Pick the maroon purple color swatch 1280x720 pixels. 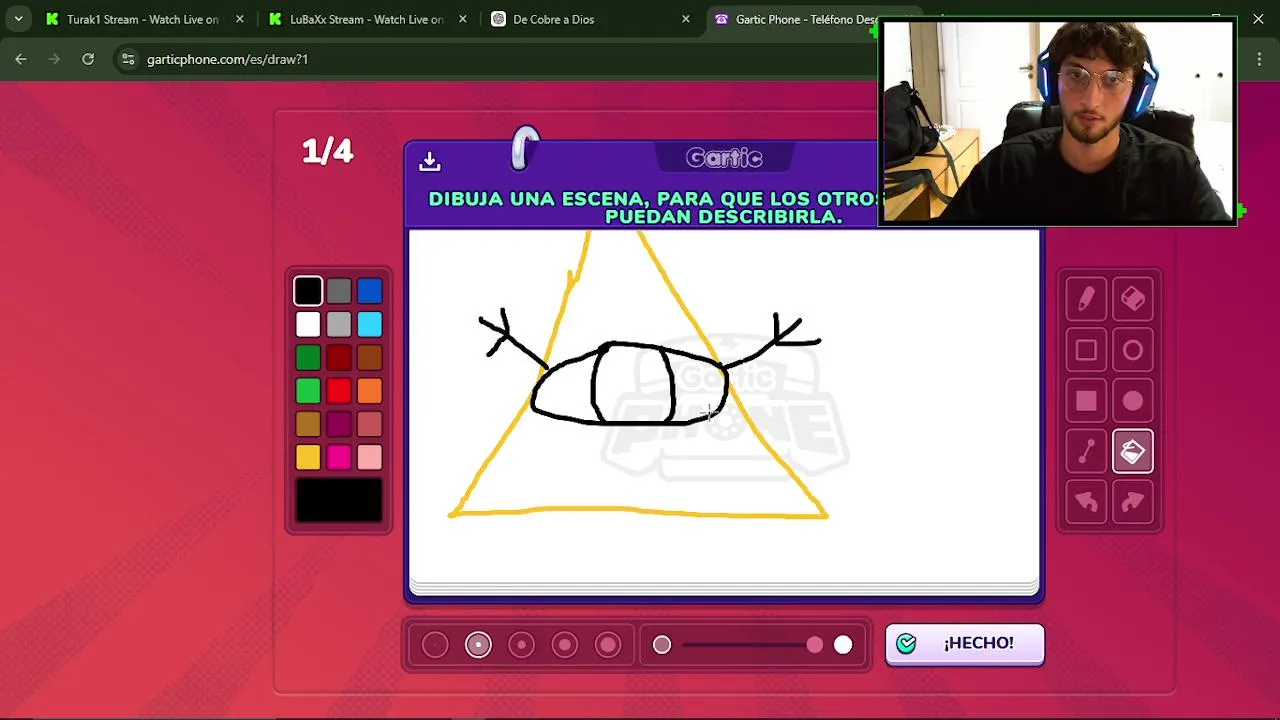click(x=339, y=424)
